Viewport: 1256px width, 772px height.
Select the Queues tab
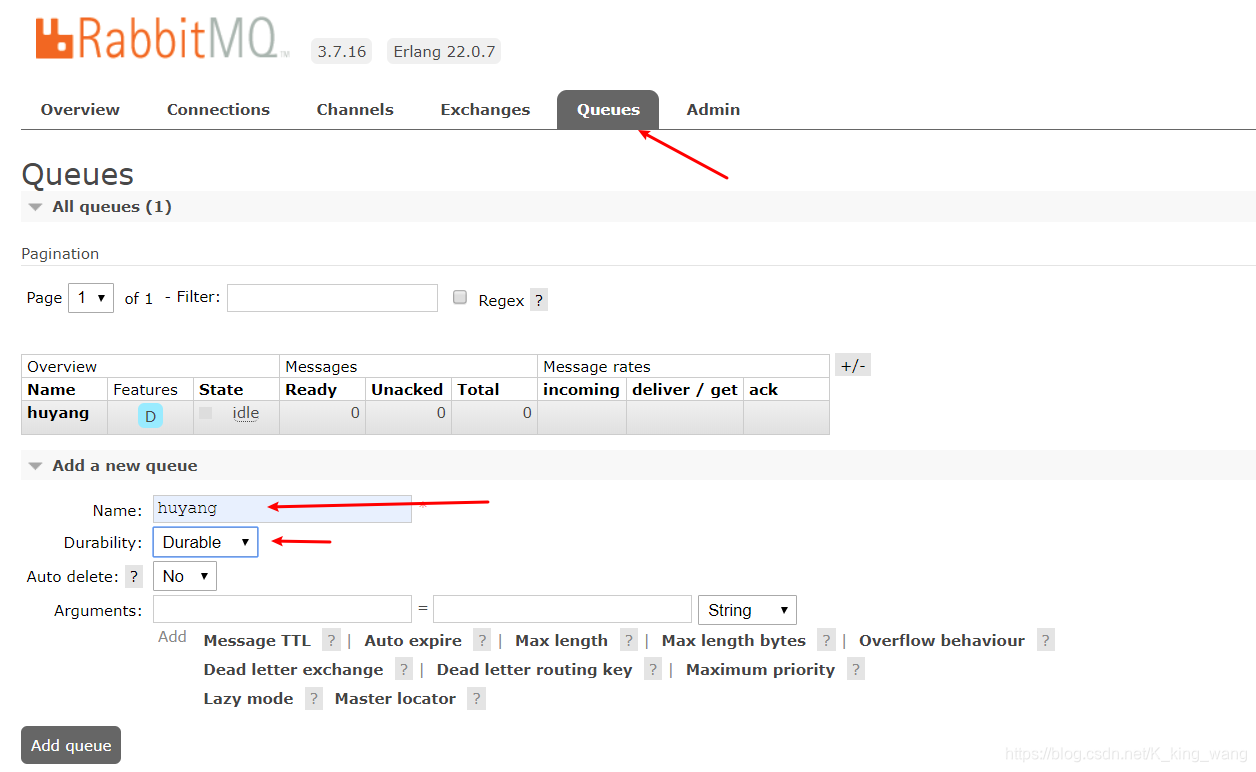(x=608, y=110)
